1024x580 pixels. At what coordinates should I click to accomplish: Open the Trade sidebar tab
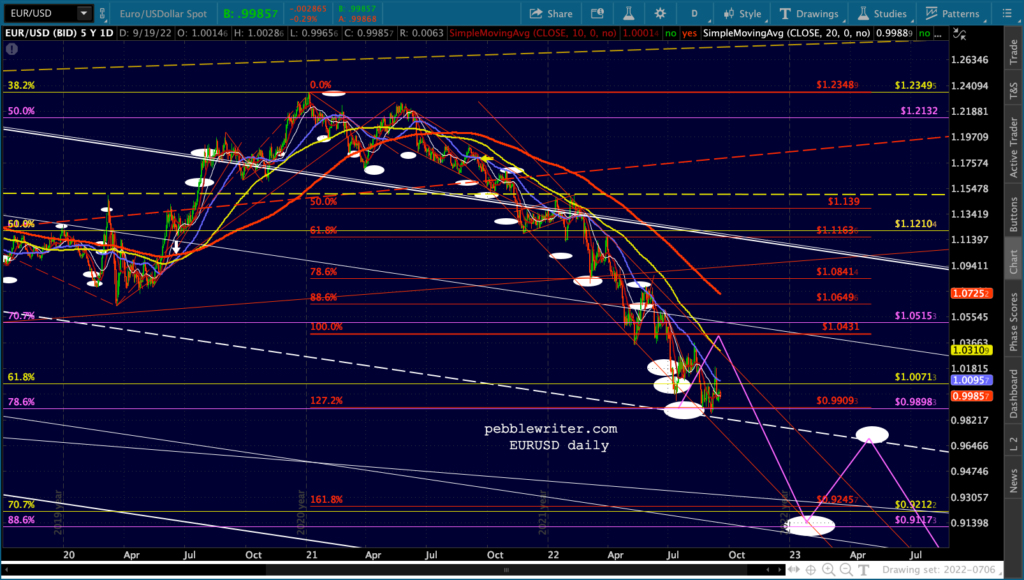(1014, 52)
